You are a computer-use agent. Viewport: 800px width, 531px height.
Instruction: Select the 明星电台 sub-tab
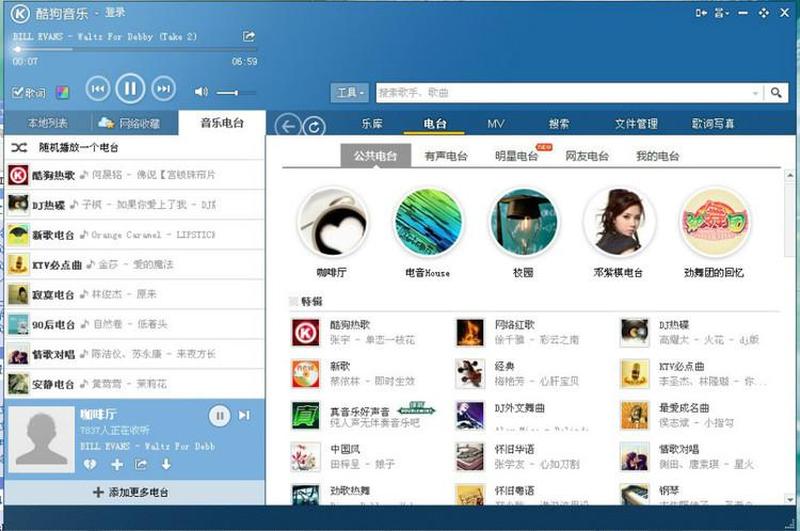(x=516, y=156)
